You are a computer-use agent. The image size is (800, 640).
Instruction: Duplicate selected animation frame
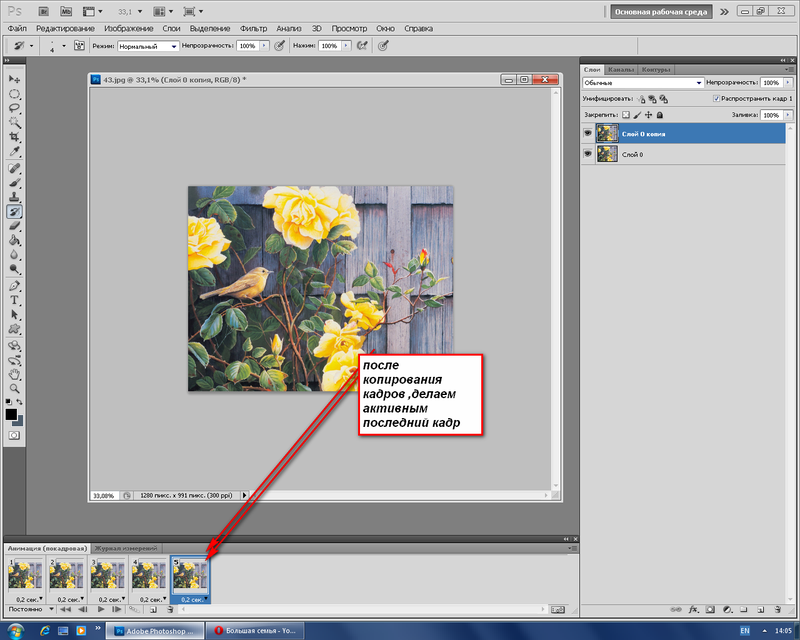click(153, 609)
